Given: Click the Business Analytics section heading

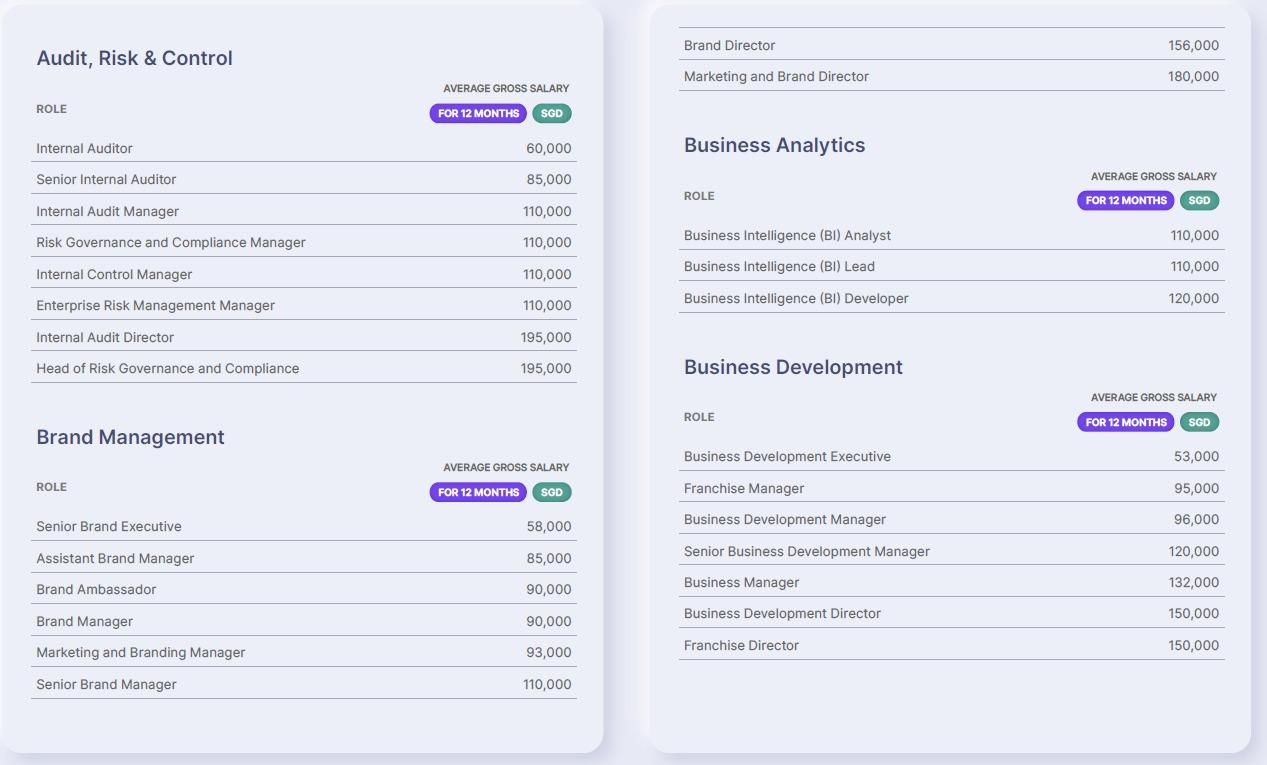Looking at the screenshot, I should [x=774, y=145].
